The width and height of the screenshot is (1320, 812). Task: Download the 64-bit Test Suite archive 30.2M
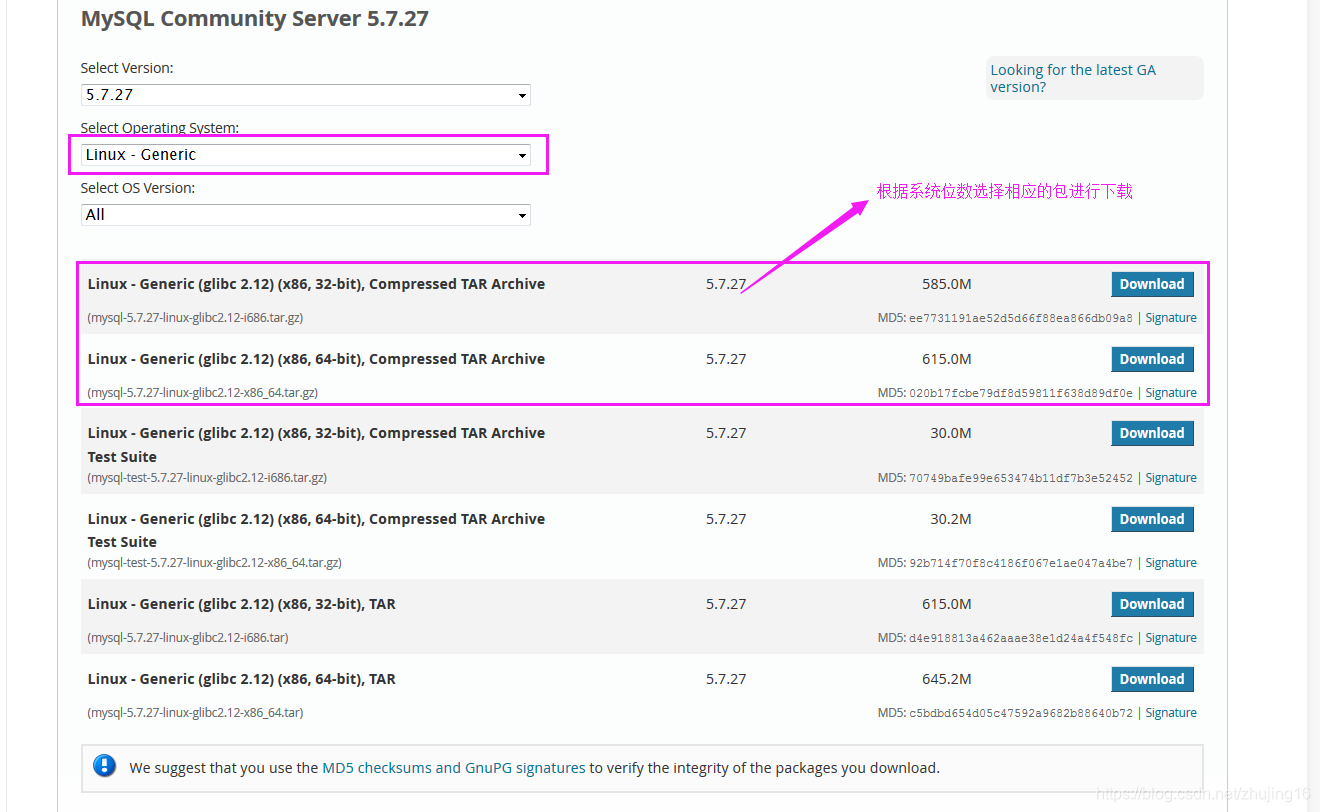pyautogui.click(x=1152, y=519)
